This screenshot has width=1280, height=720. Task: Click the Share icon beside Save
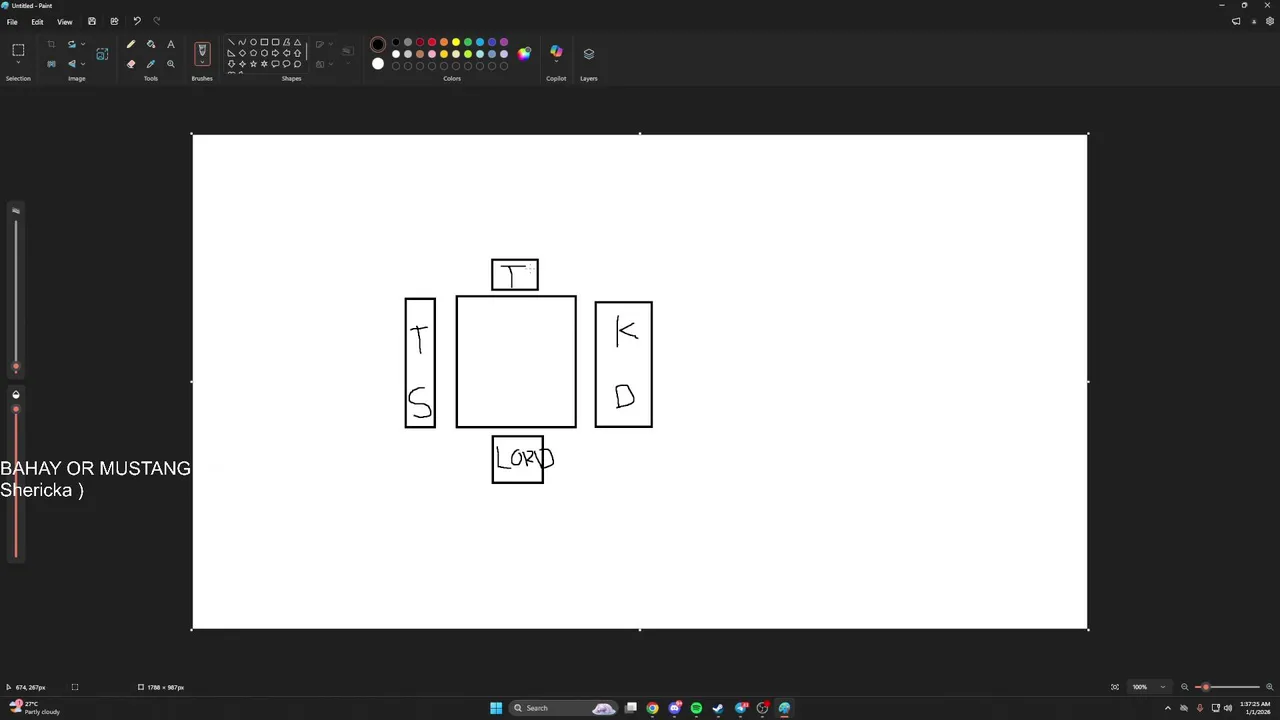(114, 21)
